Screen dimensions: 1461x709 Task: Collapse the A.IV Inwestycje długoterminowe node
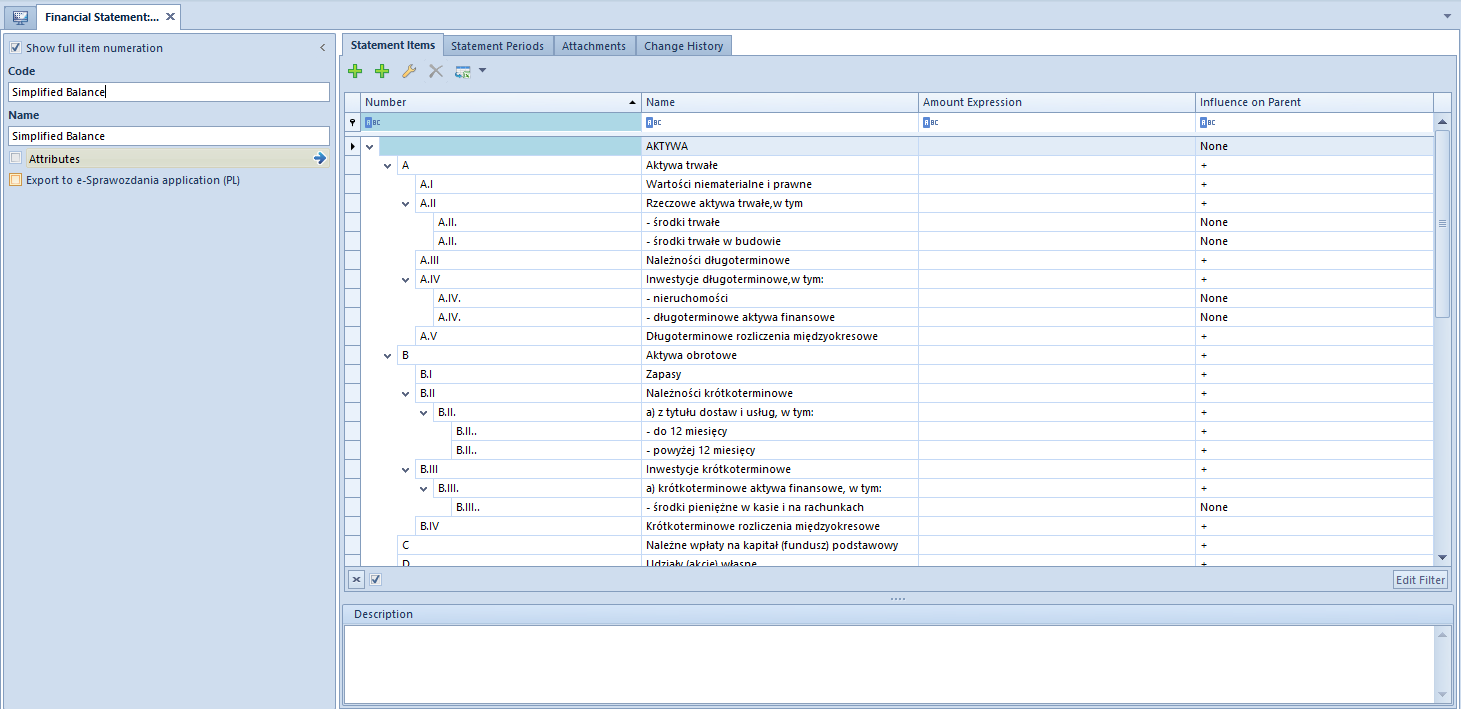(406, 279)
